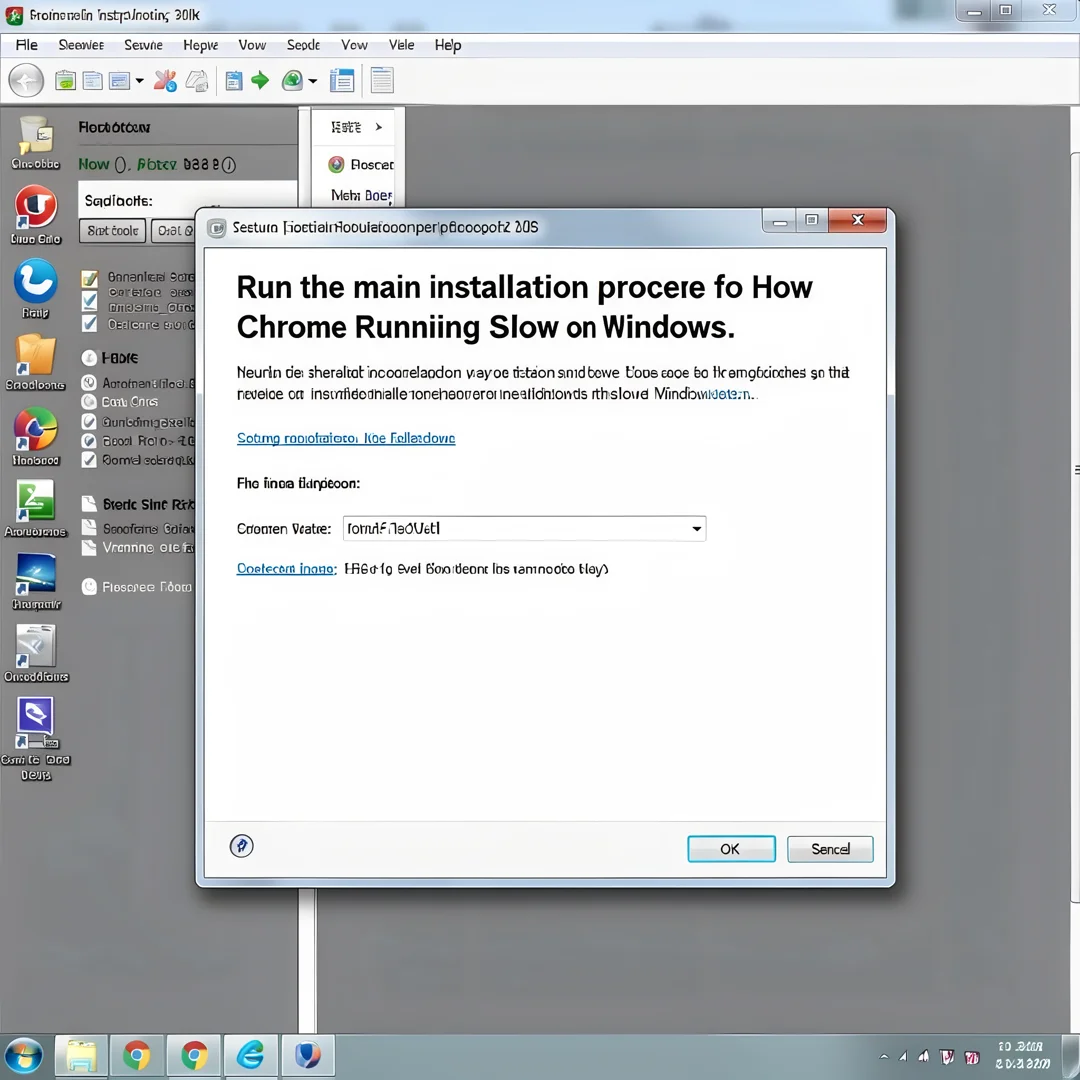1080x1080 pixels.
Task: Click the green globe toolbar icon
Action: click(292, 81)
